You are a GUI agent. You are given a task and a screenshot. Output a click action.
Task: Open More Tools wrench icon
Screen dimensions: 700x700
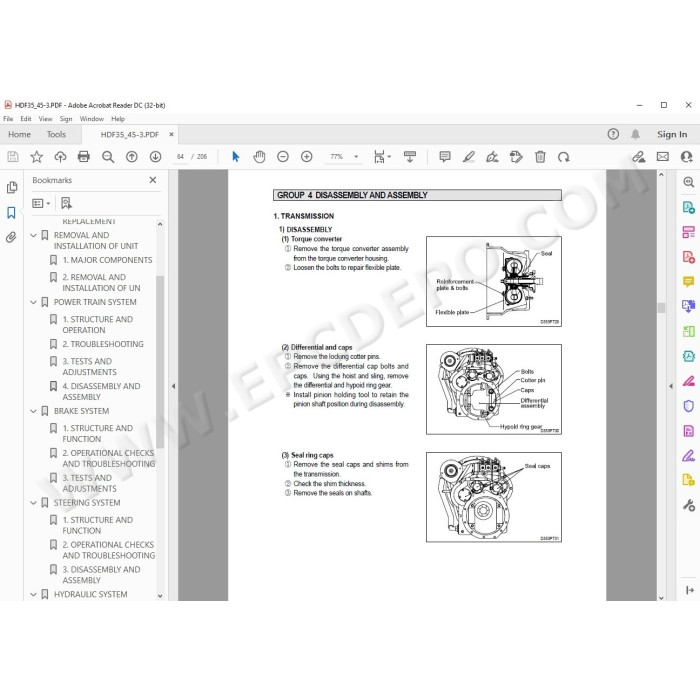pyautogui.click(x=688, y=505)
